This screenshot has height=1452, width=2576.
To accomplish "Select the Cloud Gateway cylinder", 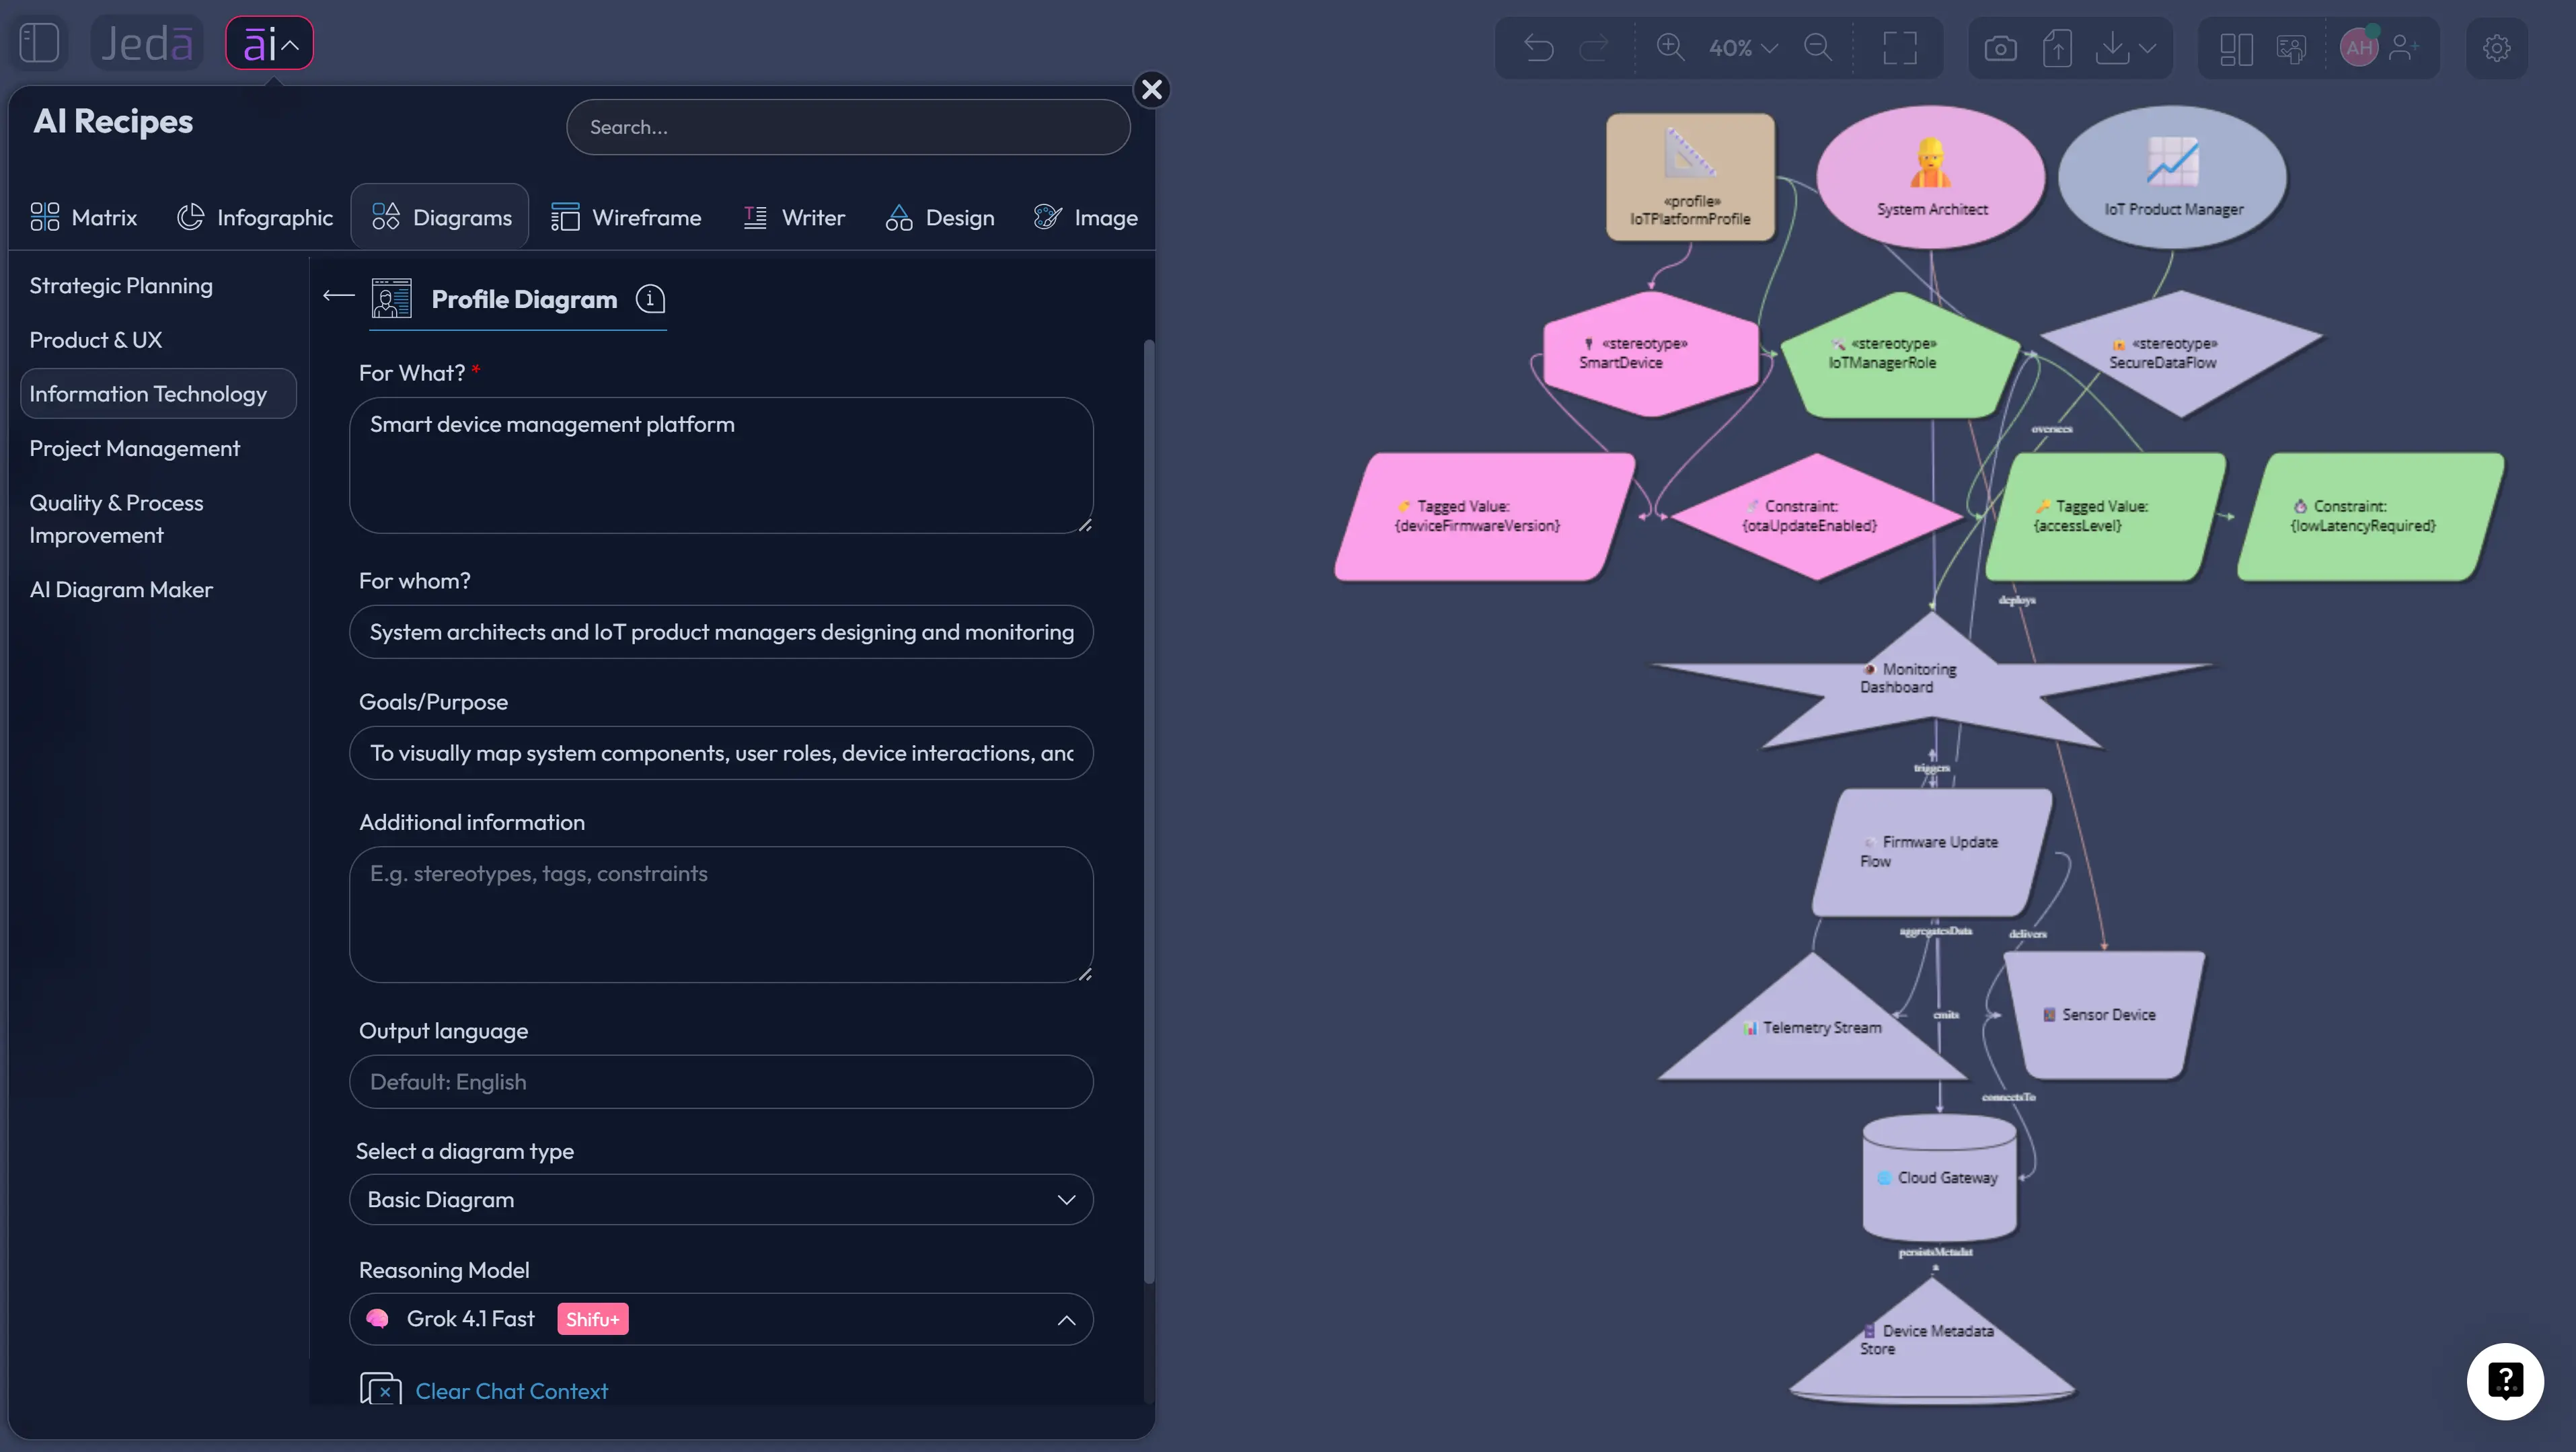I will tap(1939, 1178).
